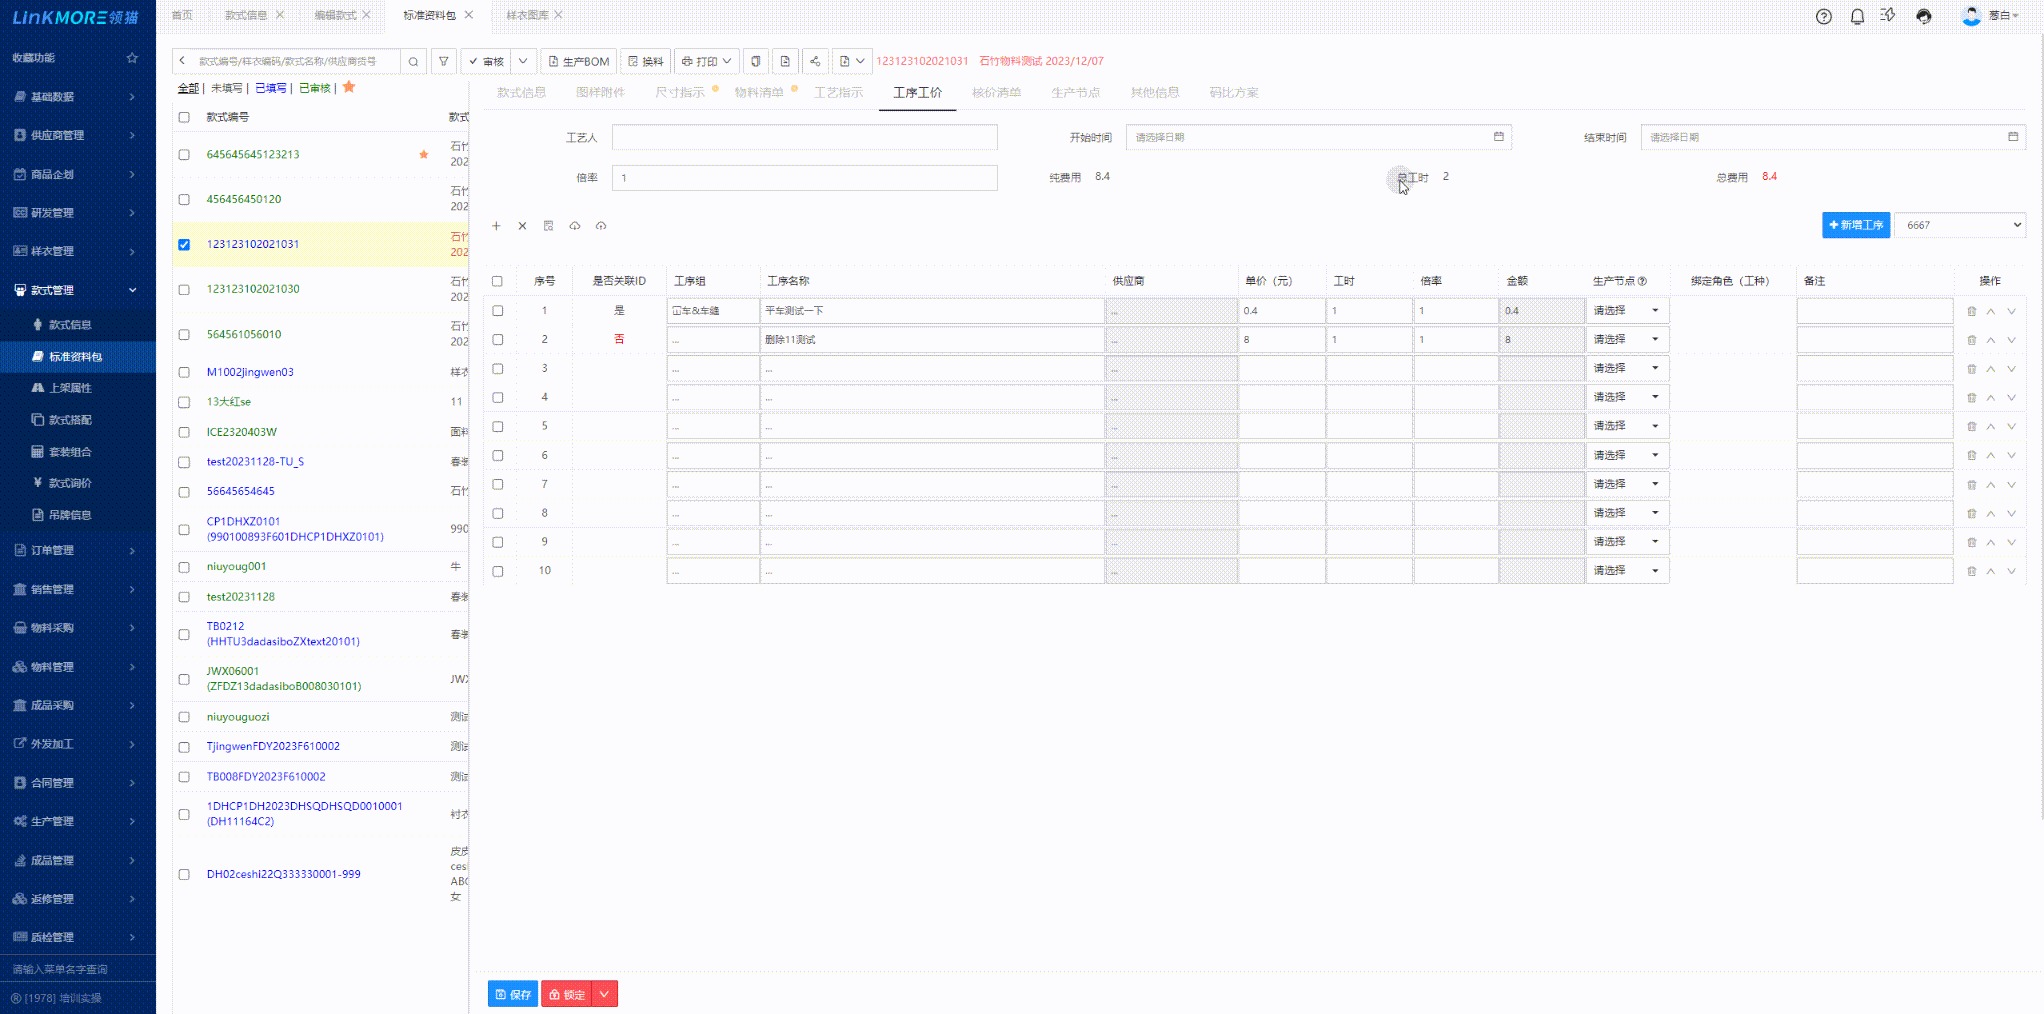This screenshot has height=1014, width=2044.
Task: Delete row 1 using trash icon
Action: (1971, 311)
